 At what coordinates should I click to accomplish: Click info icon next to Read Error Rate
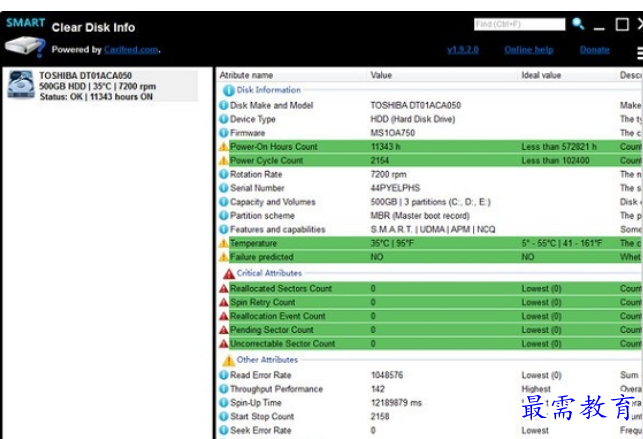[x=224, y=375]
